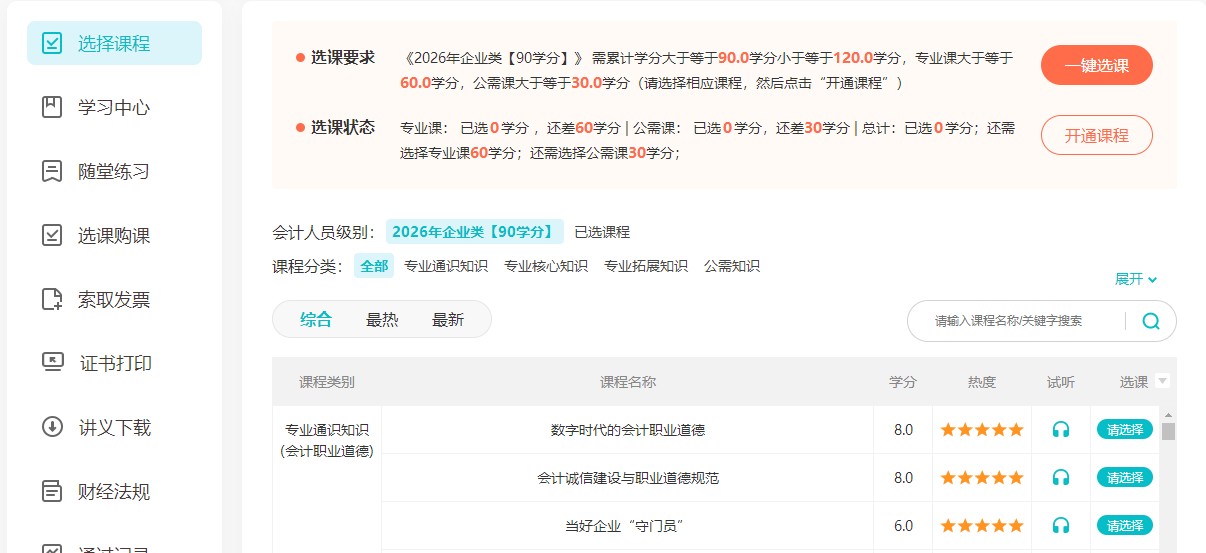Image resolution: width=1206 pixels, height=553 pixels.
Task: Click star rating of 数字时代的会计职业道德
Action: click(x=982, y=430)
